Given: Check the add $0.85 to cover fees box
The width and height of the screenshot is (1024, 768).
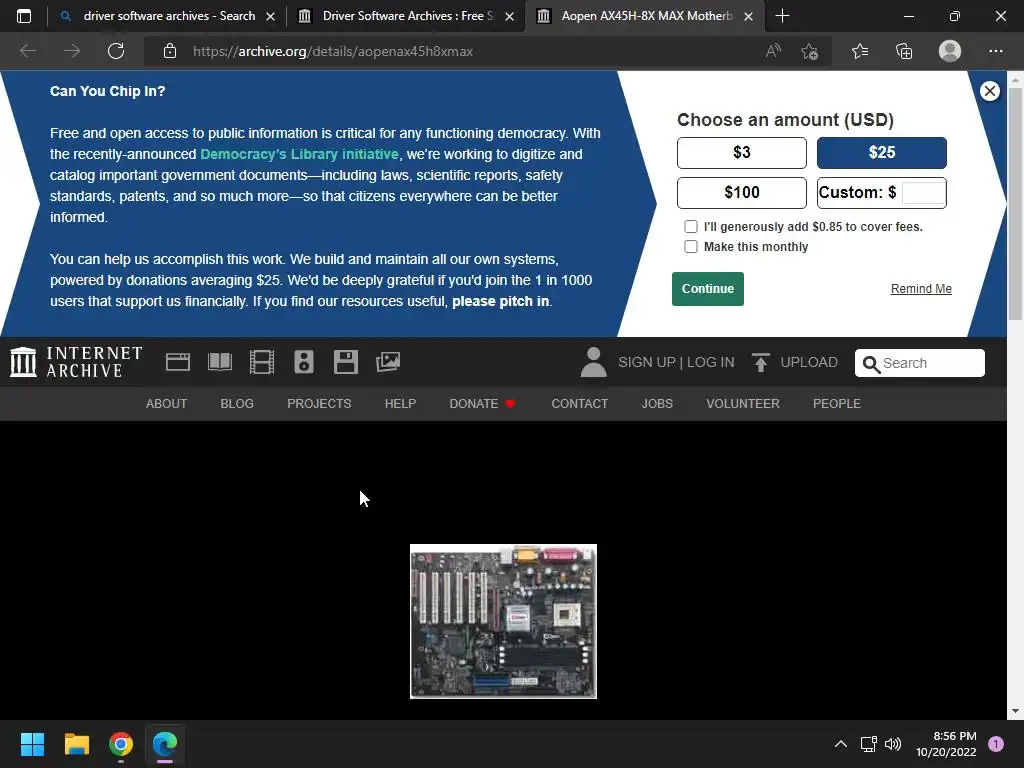Looking at the screenshot, I should click(690, 227).
